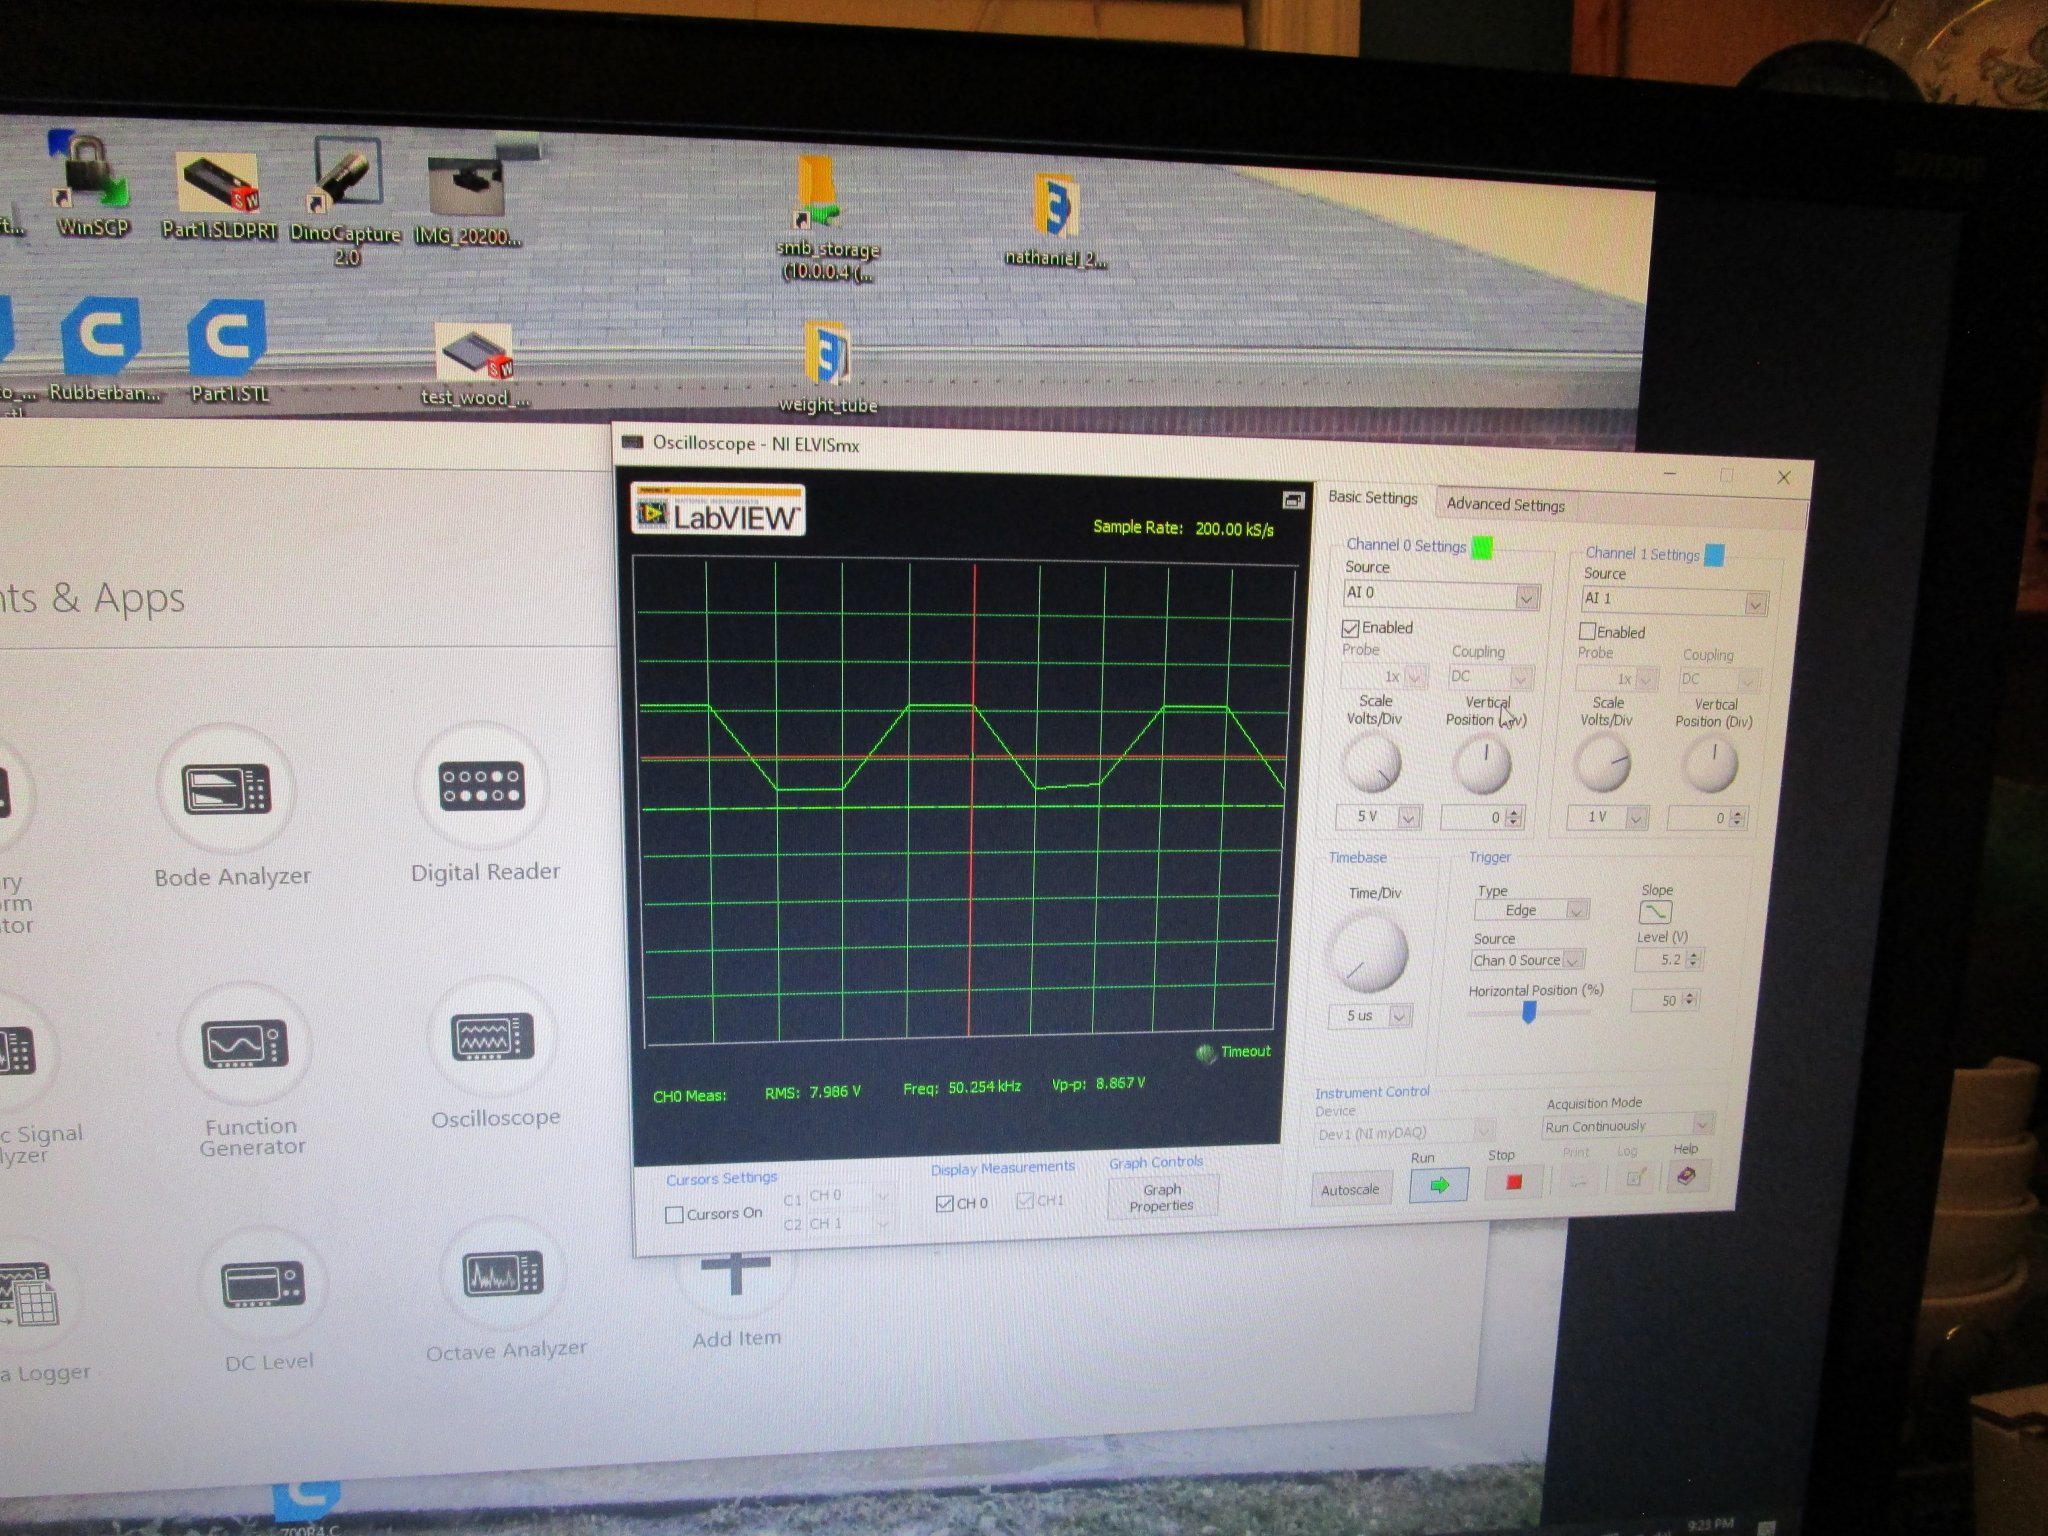Viewport: 2048px width, 1536px height.
Task: Open DinoCapture 2.0 desktop shortcut
Action: tap(345, 200)
